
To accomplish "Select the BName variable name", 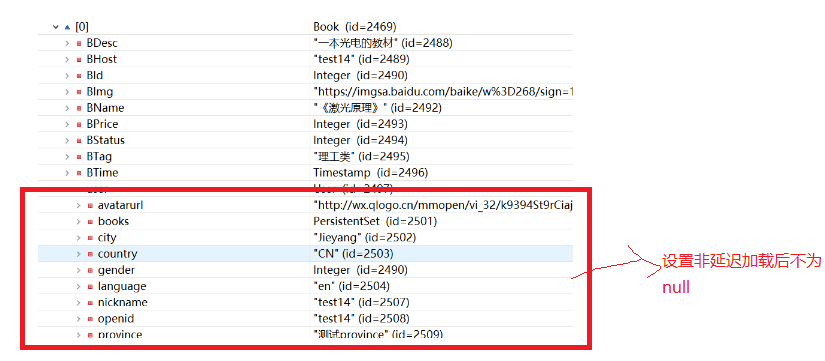I will (105, 108).
